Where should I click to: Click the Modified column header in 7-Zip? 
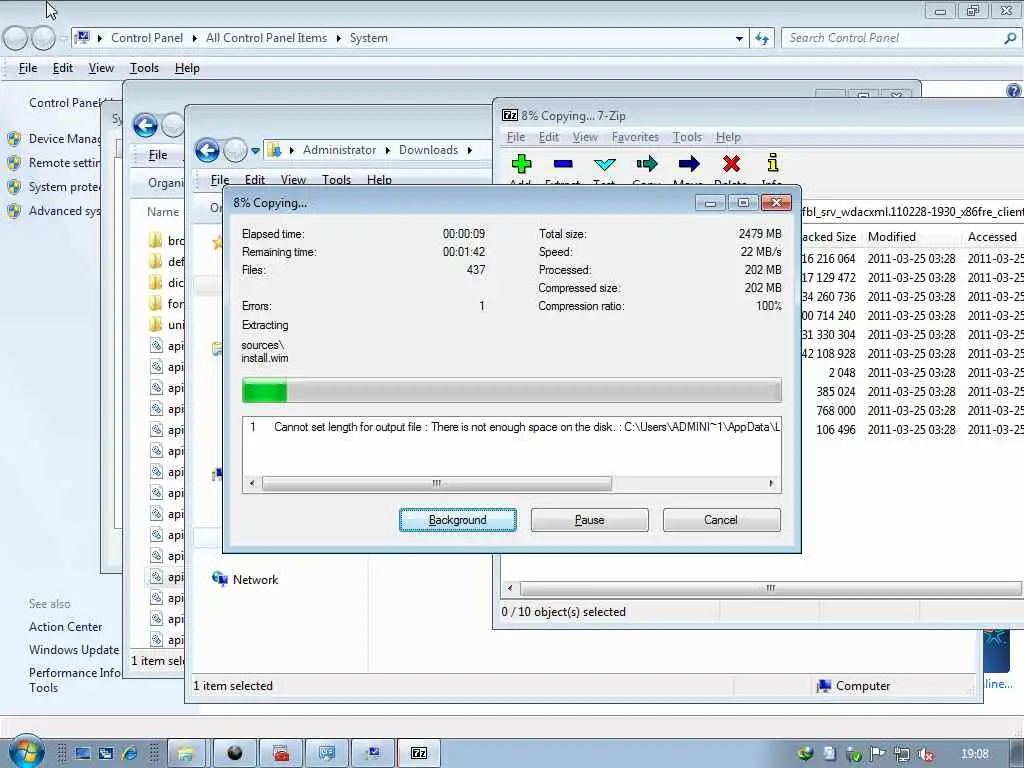click(x=892, y=237)
